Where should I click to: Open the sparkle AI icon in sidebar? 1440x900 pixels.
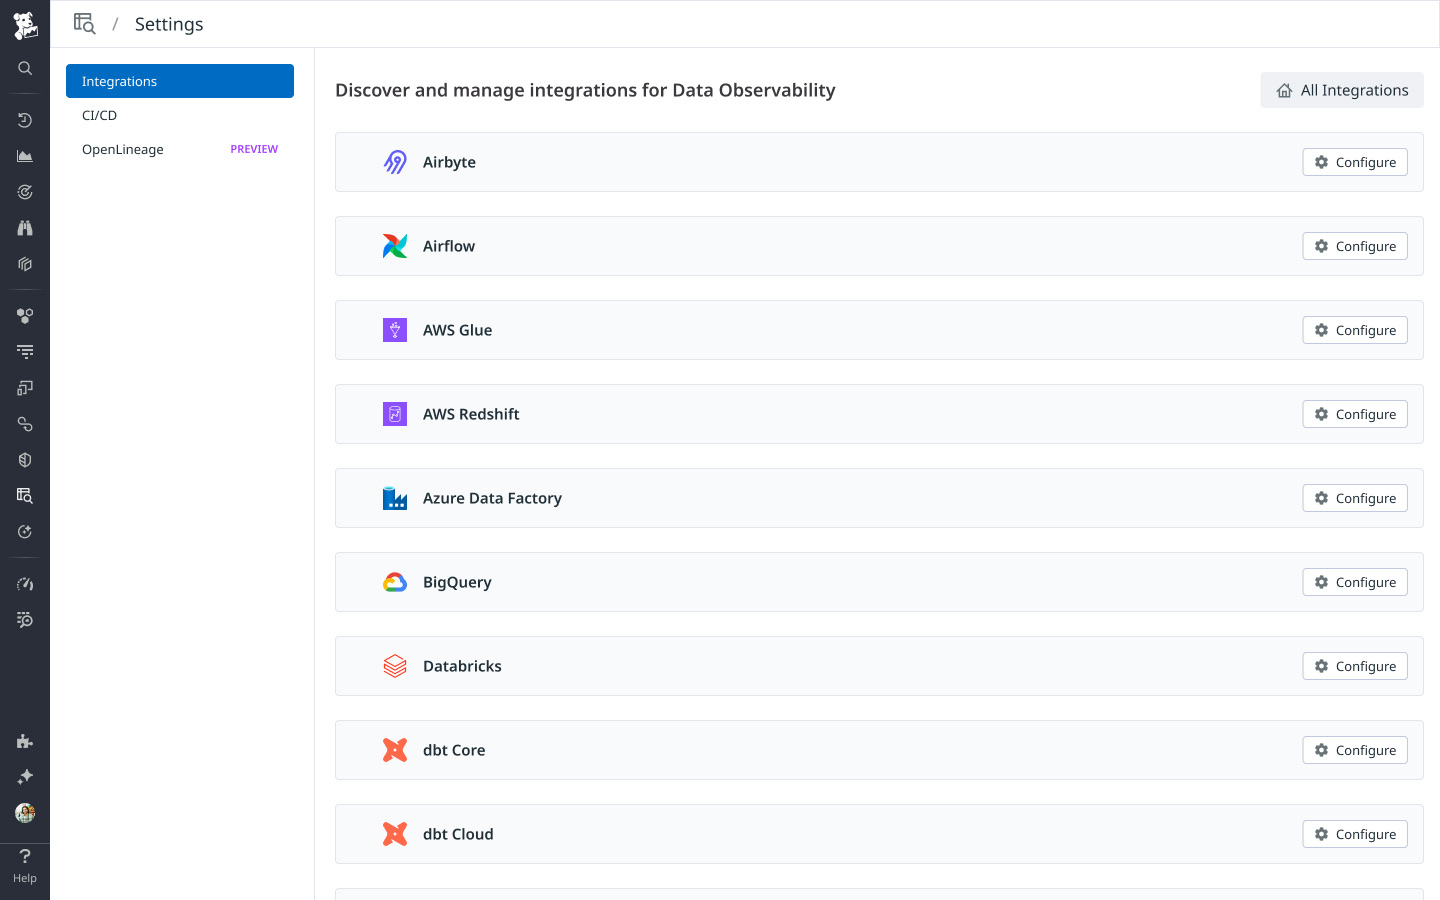coord(25,777)
